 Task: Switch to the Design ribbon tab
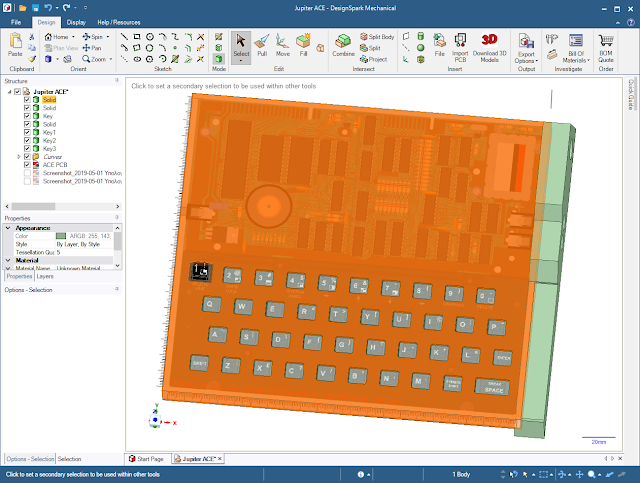pos(46,22)
